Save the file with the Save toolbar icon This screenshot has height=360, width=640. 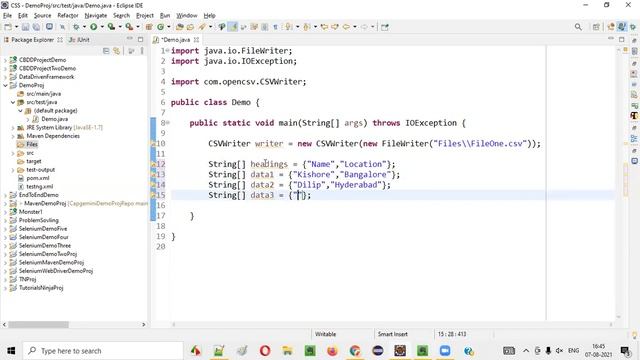click(x=26, y=27)
